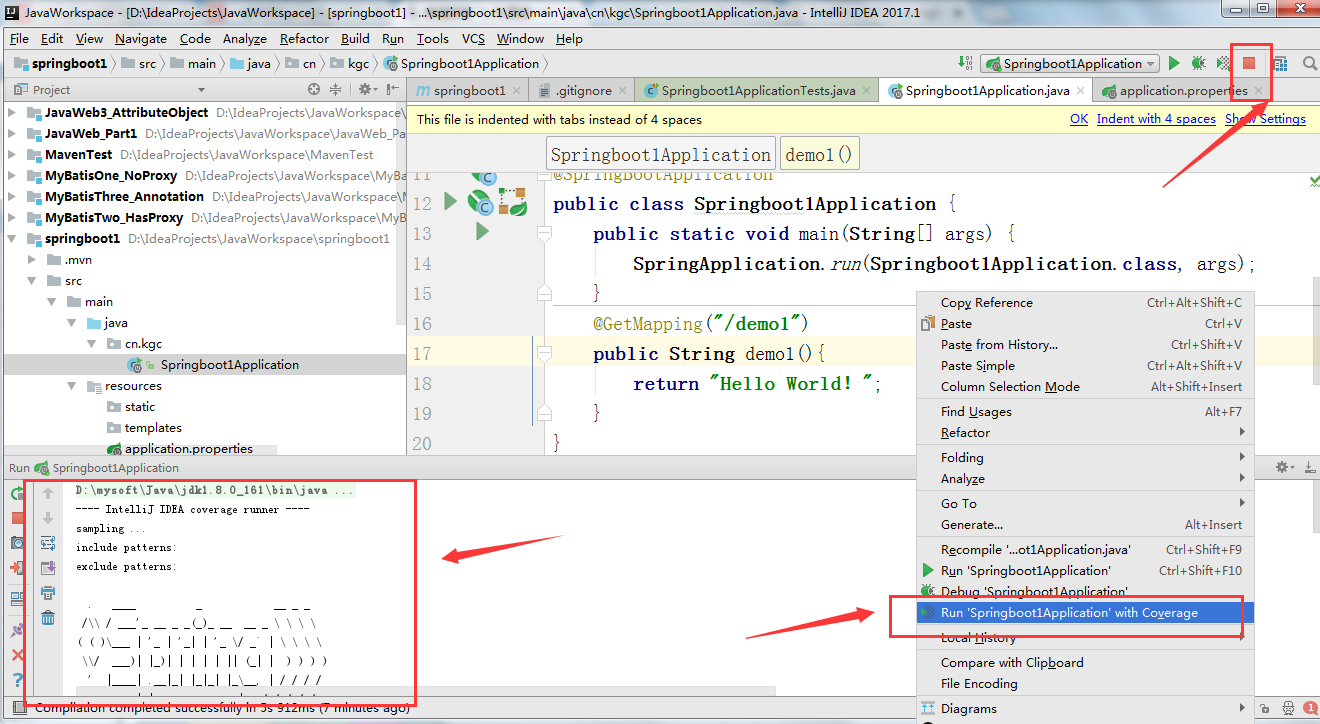
Task: Open the VCS menu
Action: tap(473, 38)
